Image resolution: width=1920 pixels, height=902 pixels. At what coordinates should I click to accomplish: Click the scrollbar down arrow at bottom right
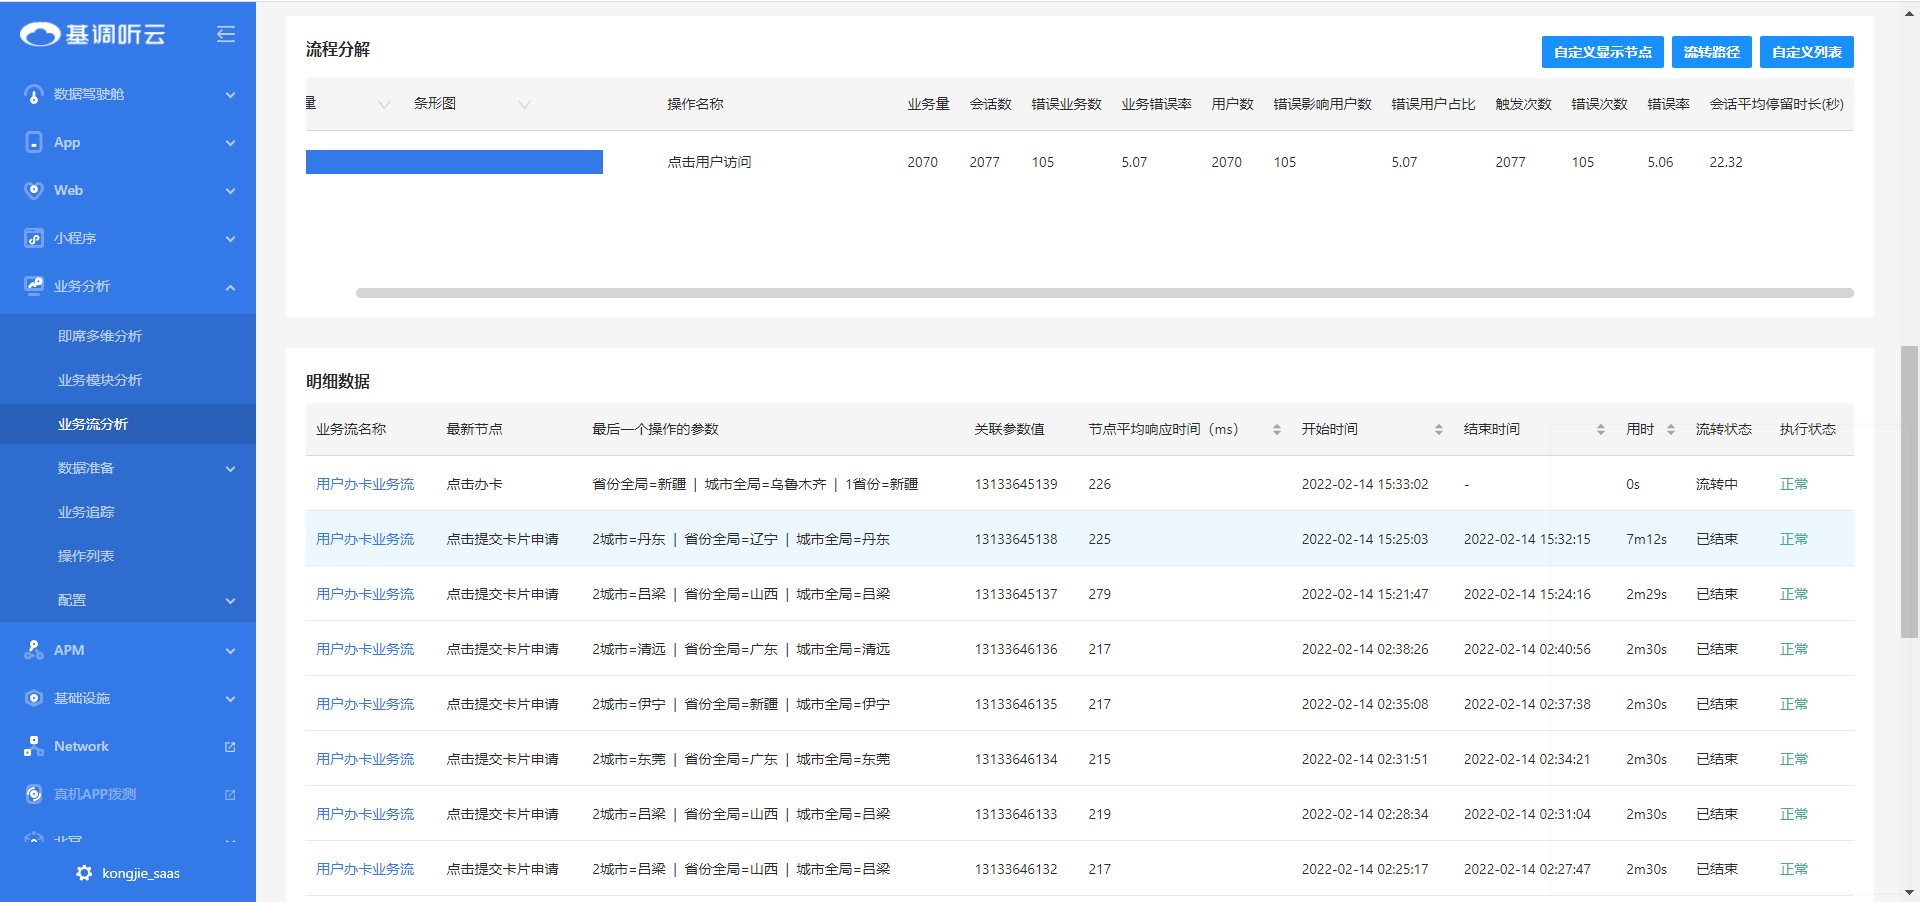pyautogui.click(x=1909, y=892)
